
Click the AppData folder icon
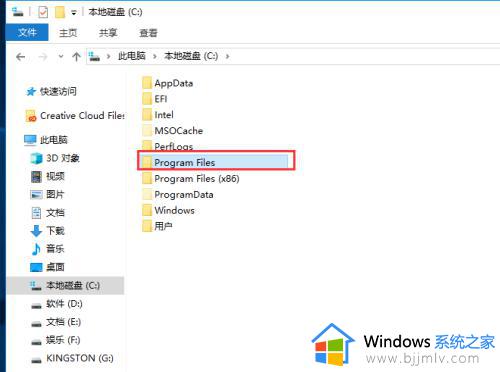[x=147, y=83]
